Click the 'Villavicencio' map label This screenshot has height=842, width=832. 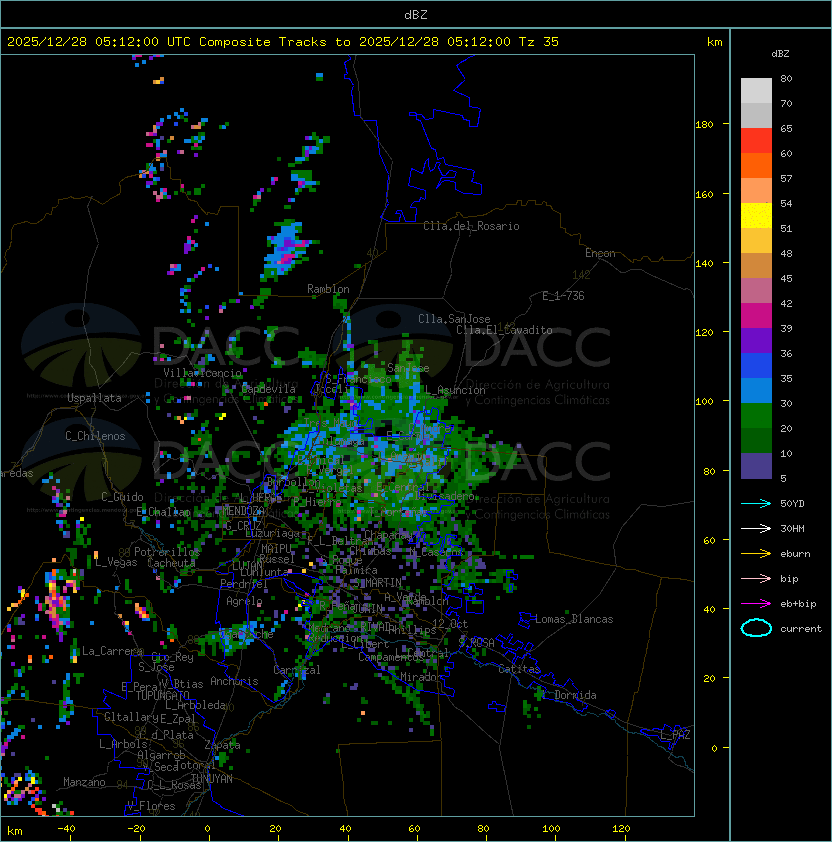coord(202,373)
